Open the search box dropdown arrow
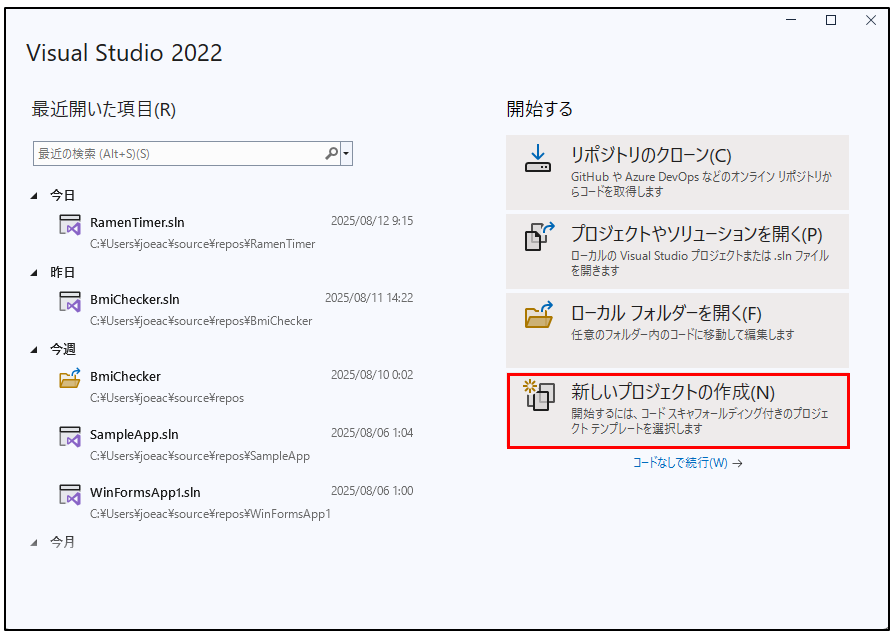Image resolution: width=895 pixels, height=635 pixels. point(346,154)
